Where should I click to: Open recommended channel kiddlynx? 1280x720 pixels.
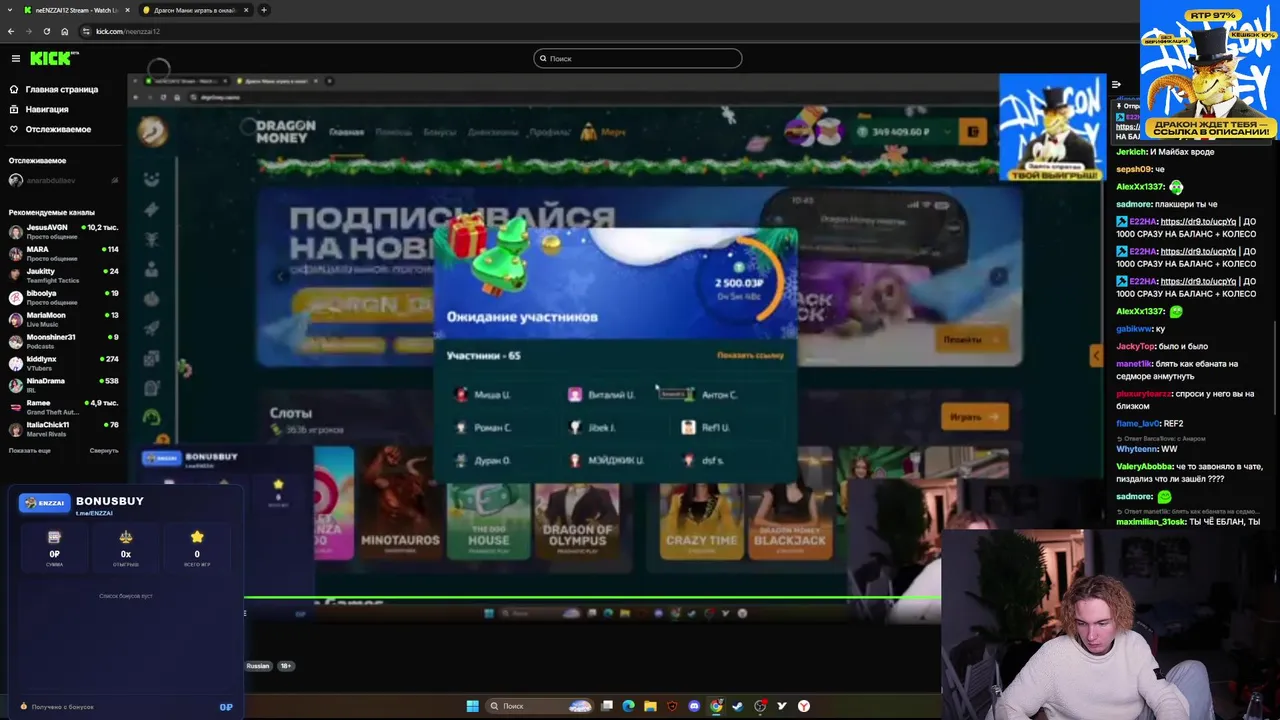pyautogui.click(x=64, y=363)
